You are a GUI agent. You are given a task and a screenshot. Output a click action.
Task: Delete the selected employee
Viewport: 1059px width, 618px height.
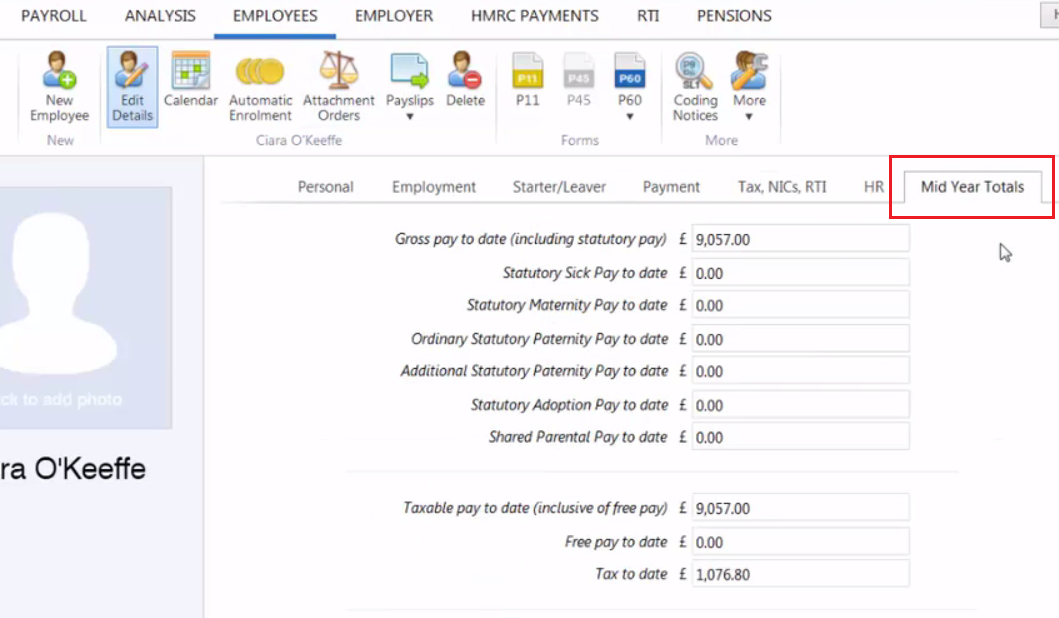pos(465,80)
